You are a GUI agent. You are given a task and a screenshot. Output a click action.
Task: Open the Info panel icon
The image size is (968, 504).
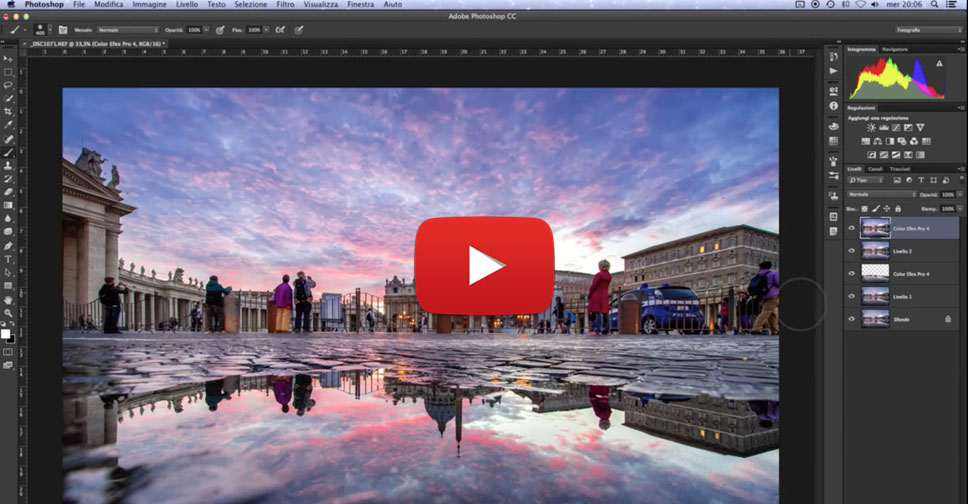[833, 106]
